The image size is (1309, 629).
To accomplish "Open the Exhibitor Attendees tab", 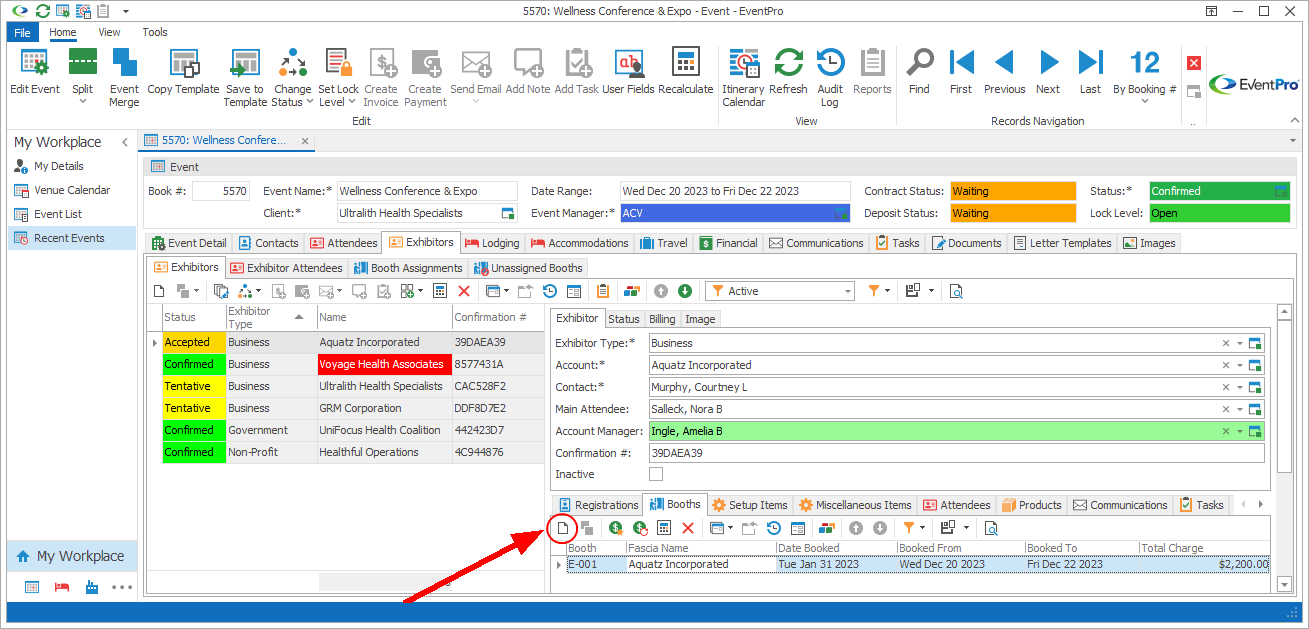I will [x=285, y=268].
